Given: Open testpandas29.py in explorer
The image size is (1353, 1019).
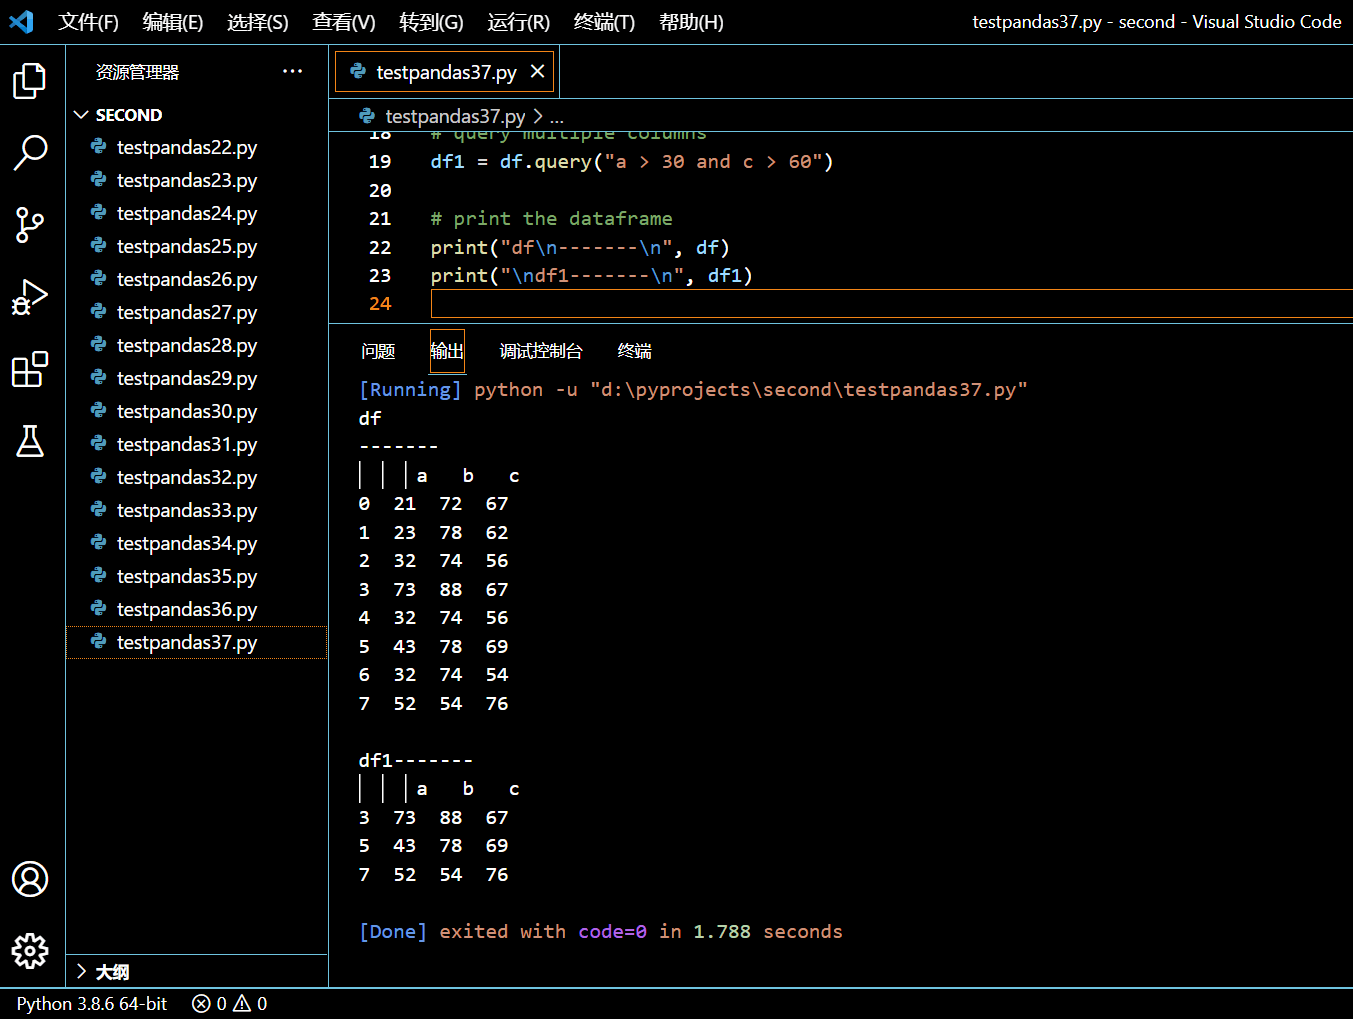Looking at the screenshot, I should [x=197, y=378].
